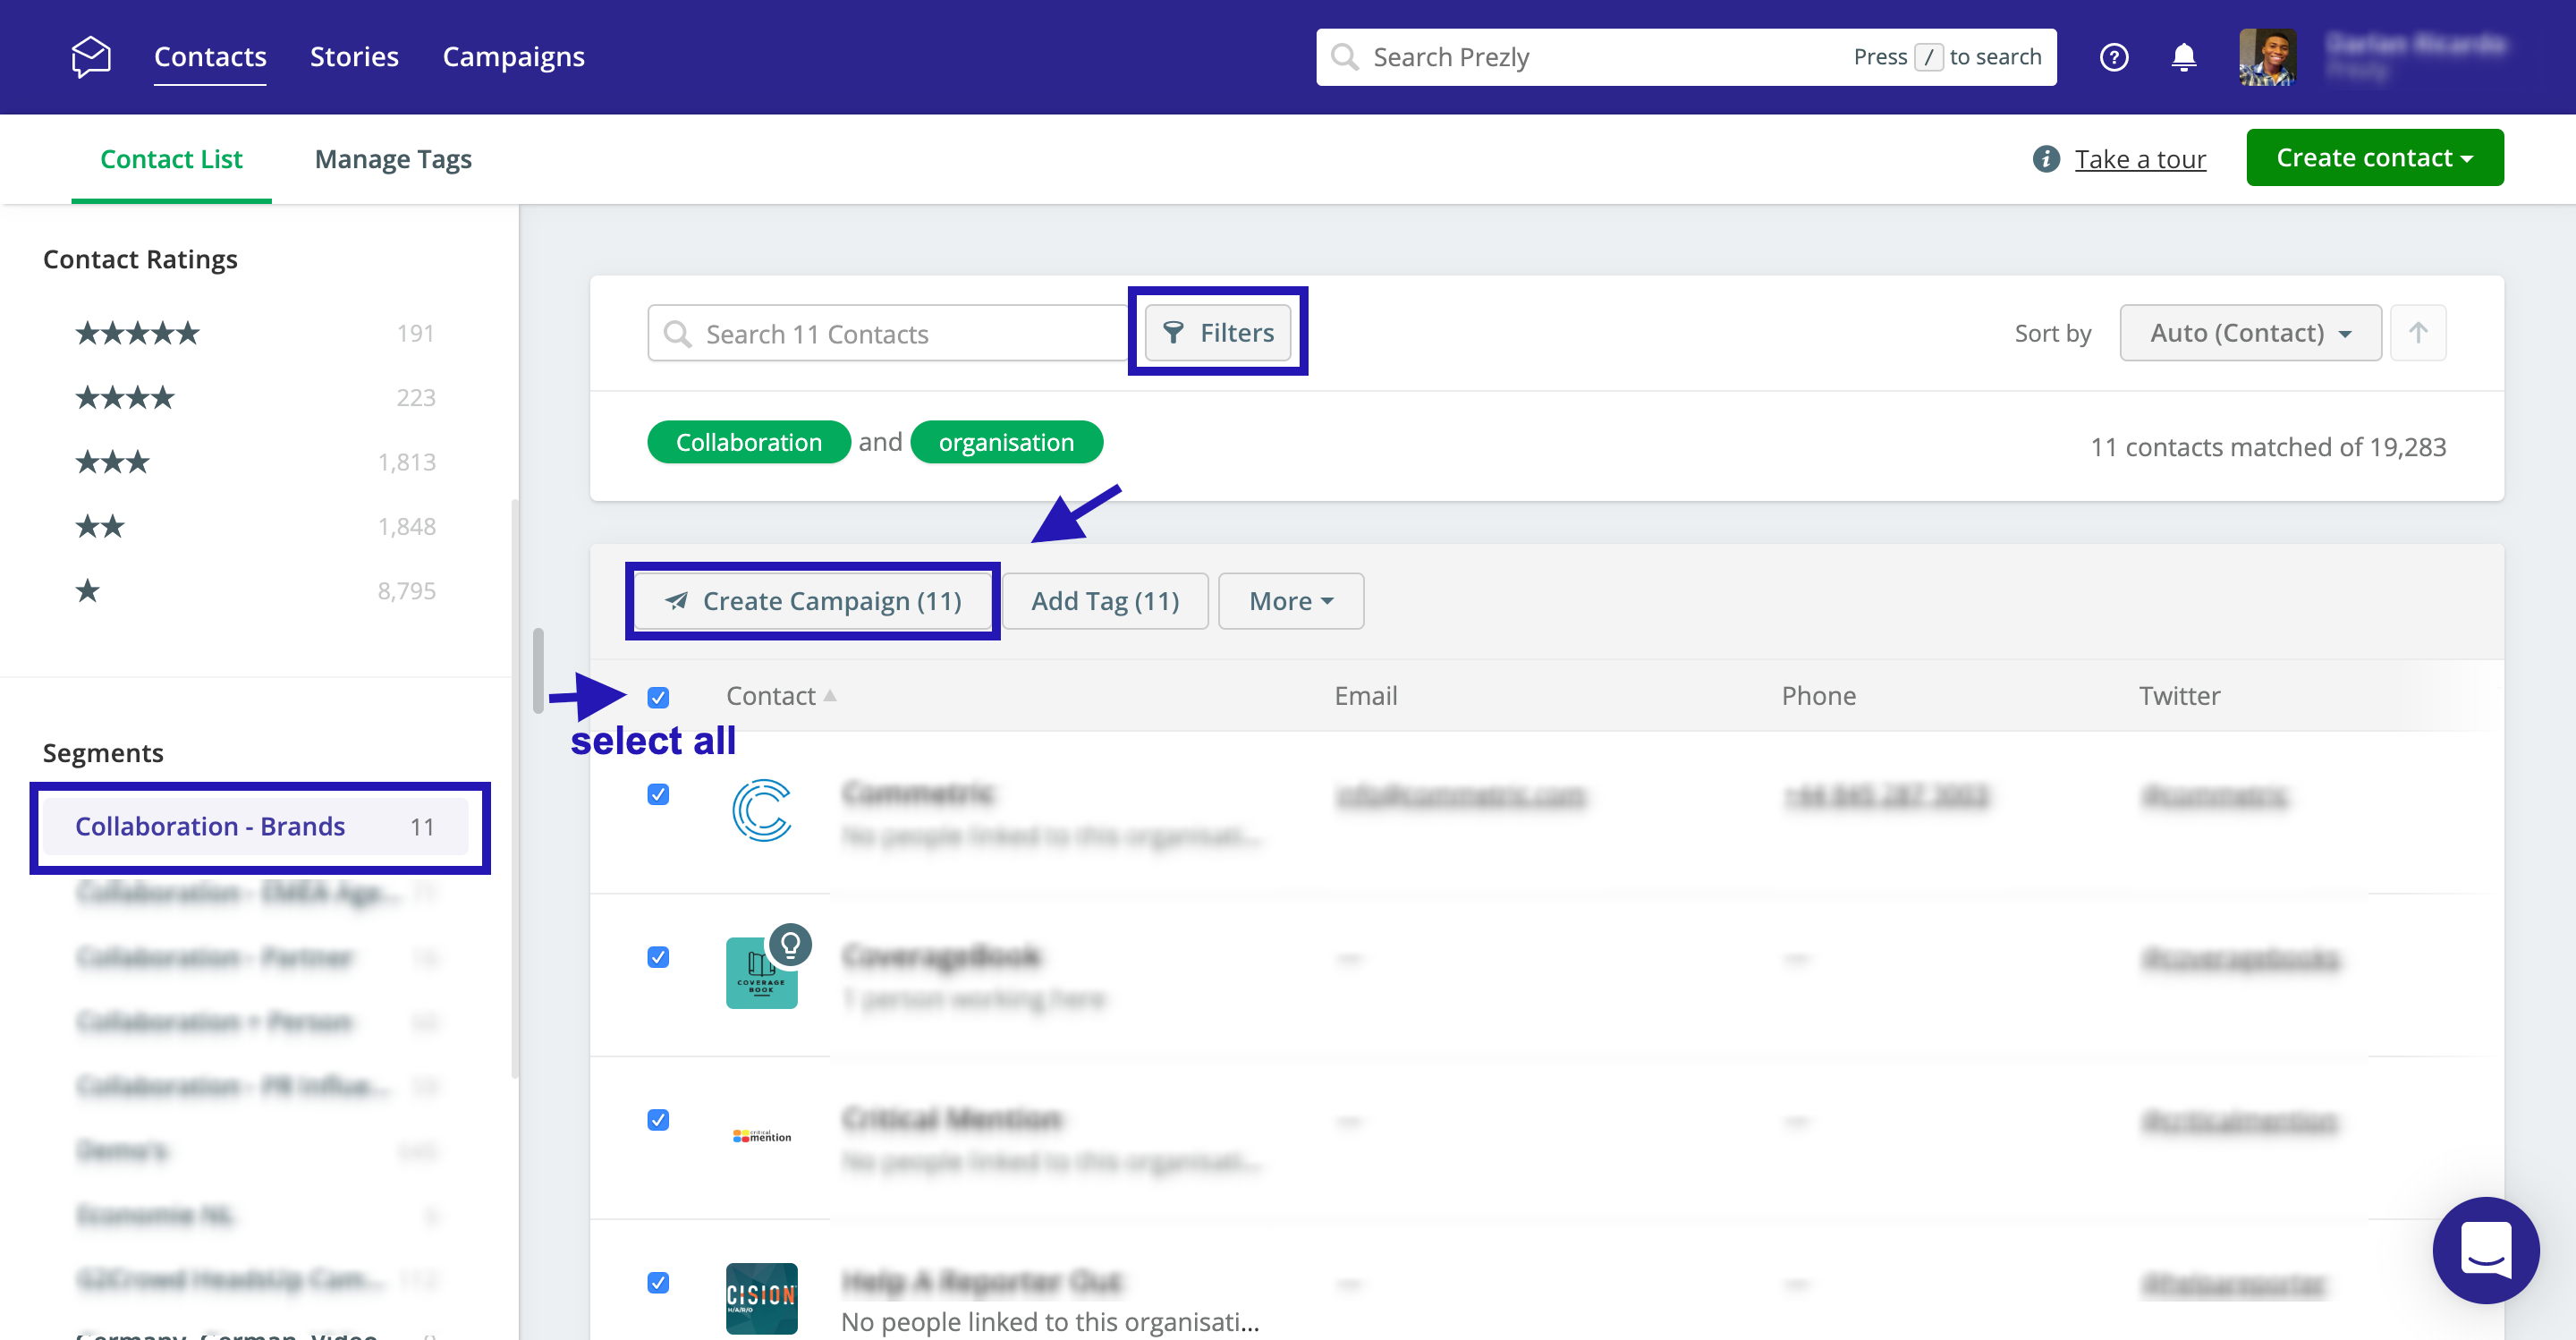The image size is (2576, 1340).
Task: Click the Critical Mention logo thumbnail
Action: click(x=762, y=1136)
